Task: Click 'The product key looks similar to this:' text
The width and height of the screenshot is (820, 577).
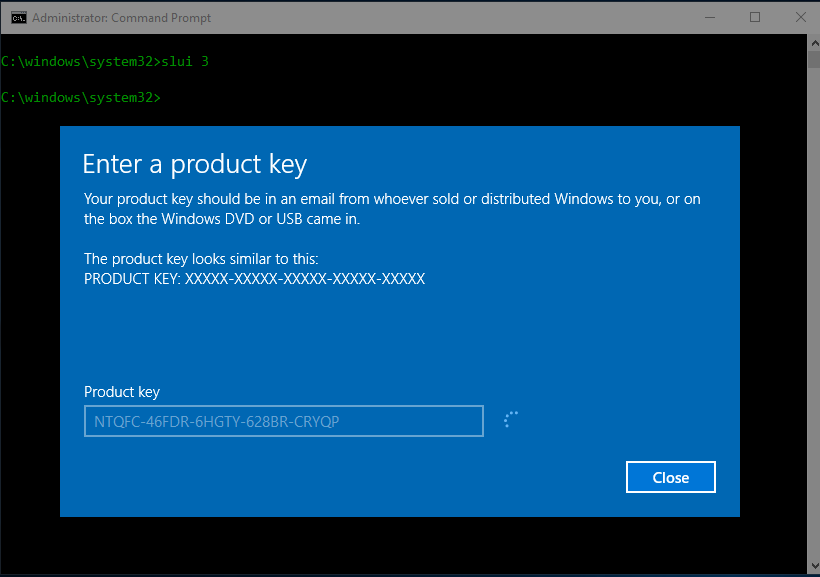Action: [201, 259]
